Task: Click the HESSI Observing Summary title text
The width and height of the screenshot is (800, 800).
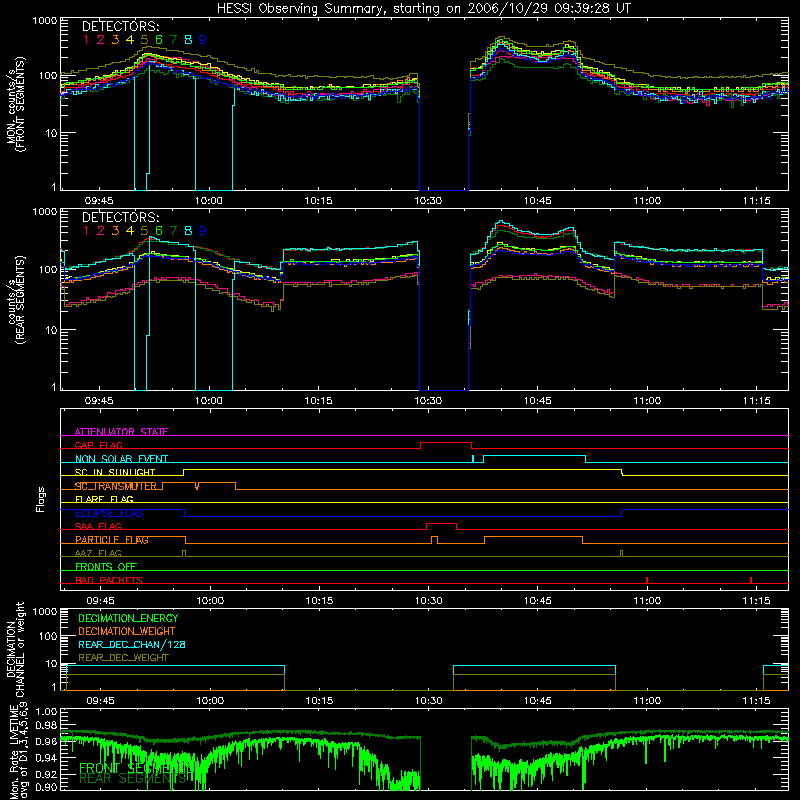Action: 423,9
